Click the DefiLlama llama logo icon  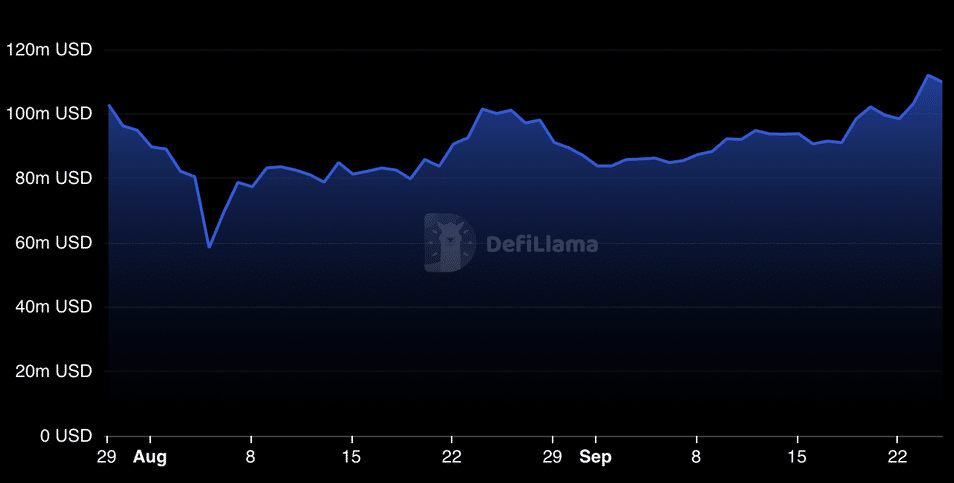pyautogui.click(x=449, y=242)
